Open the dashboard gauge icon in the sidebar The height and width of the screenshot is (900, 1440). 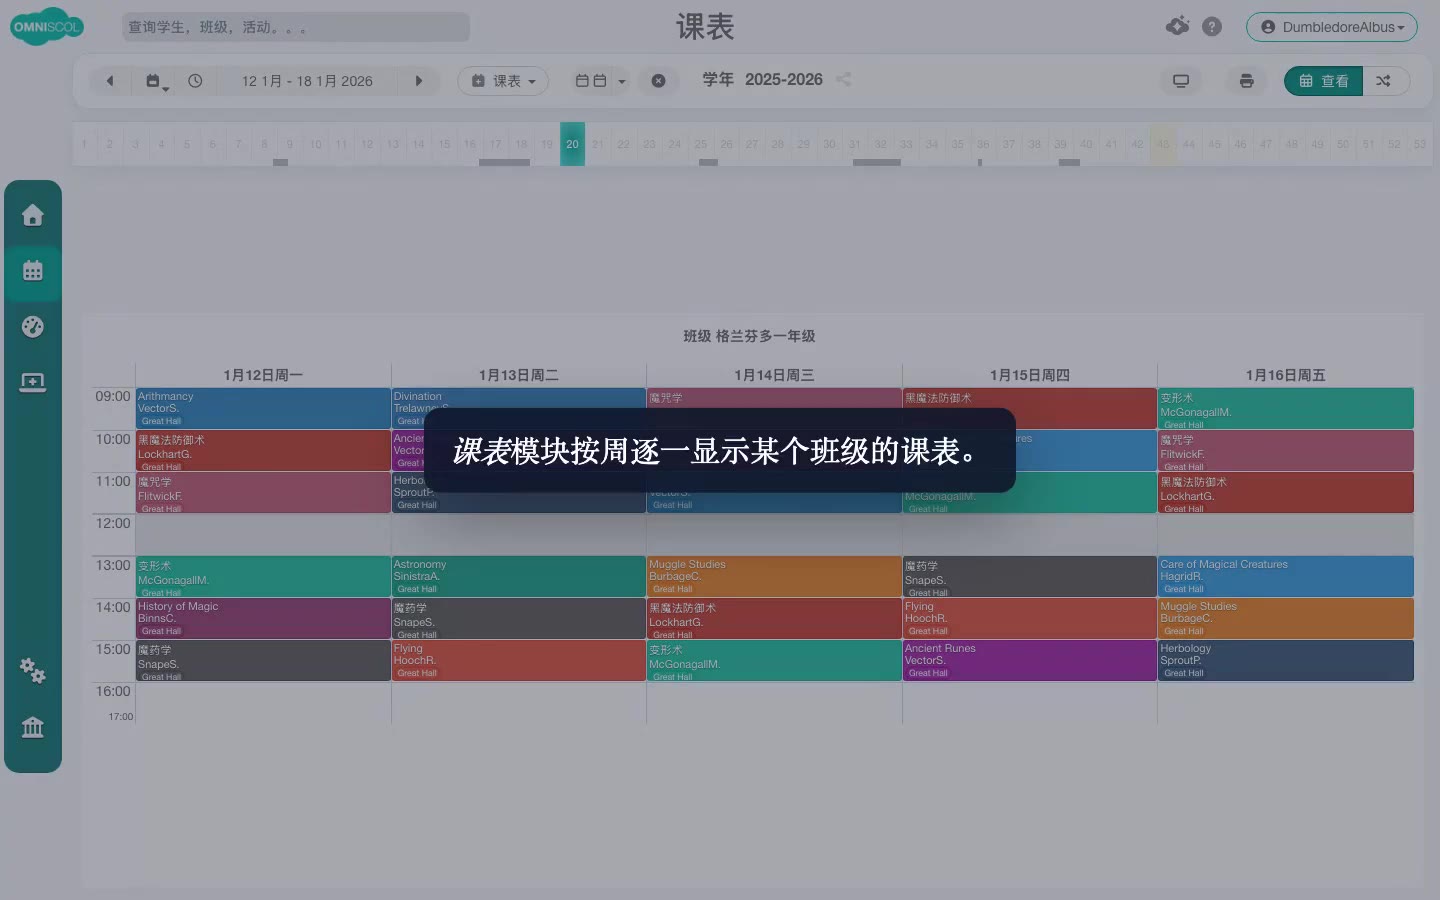click(x=33, y=326)
